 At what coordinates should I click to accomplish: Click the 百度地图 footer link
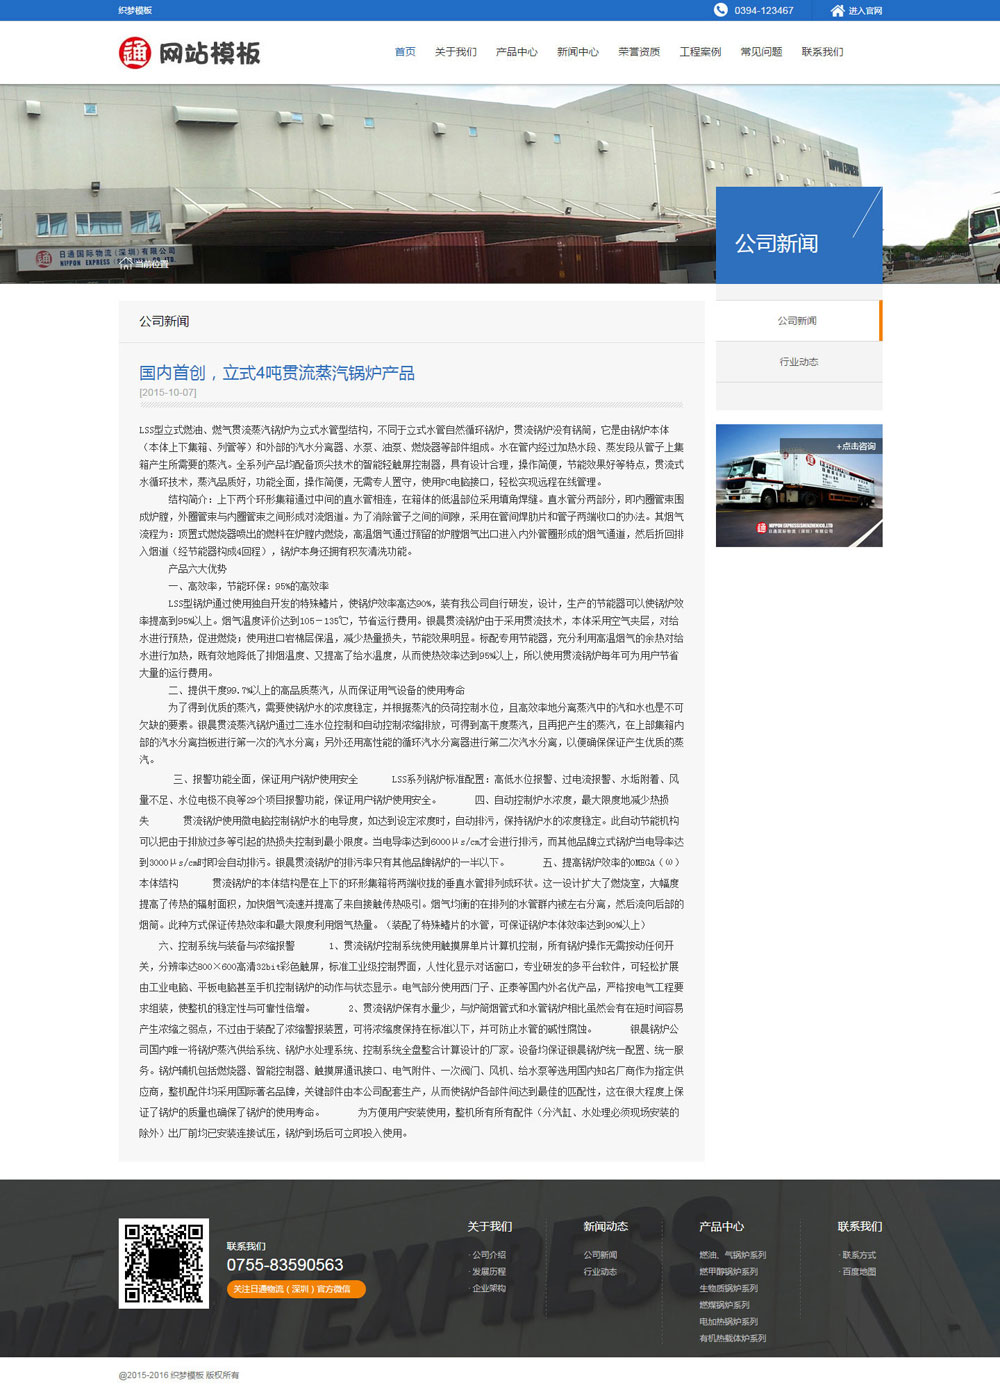(x=859, y=1271)
